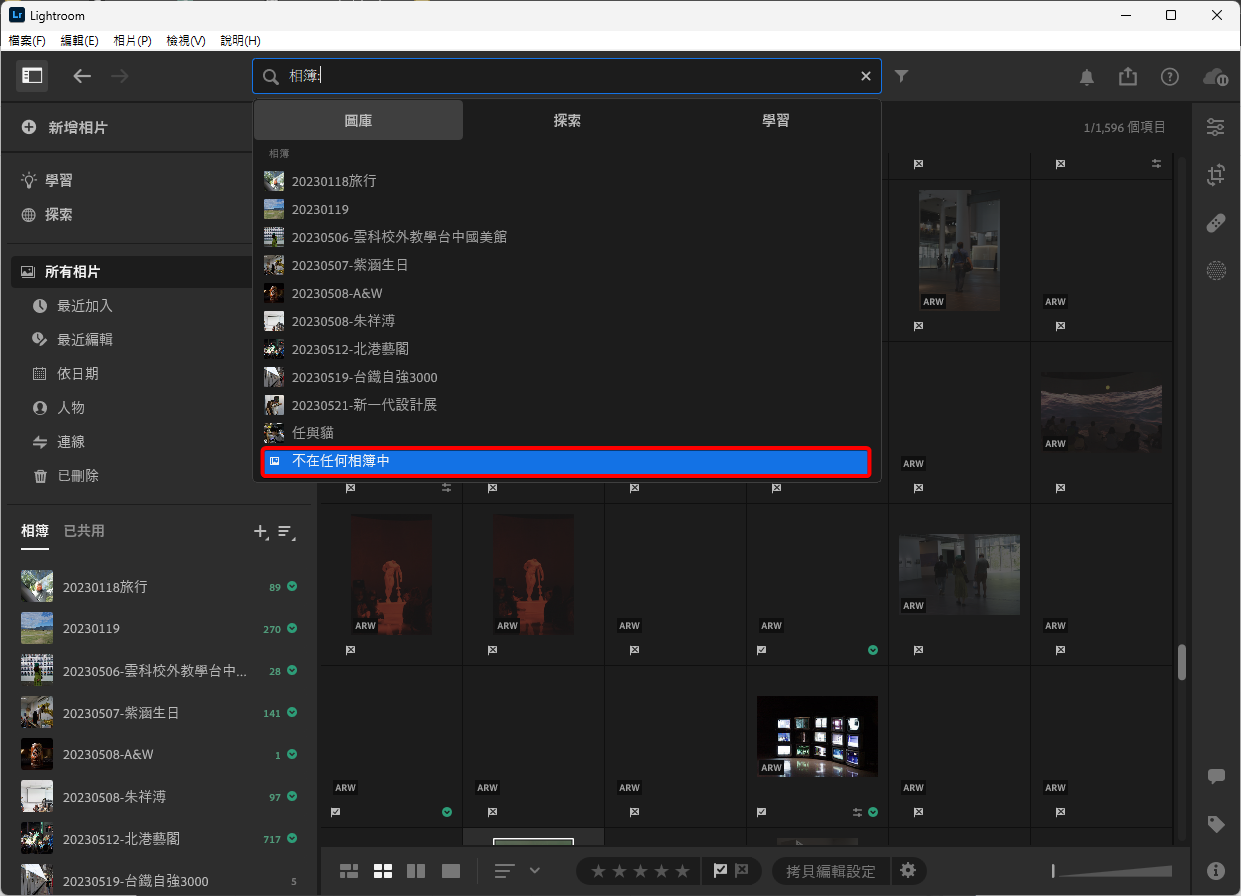Open the filter funnel icon beside search
Viewport: 1241px width, 896px height.
901,76
